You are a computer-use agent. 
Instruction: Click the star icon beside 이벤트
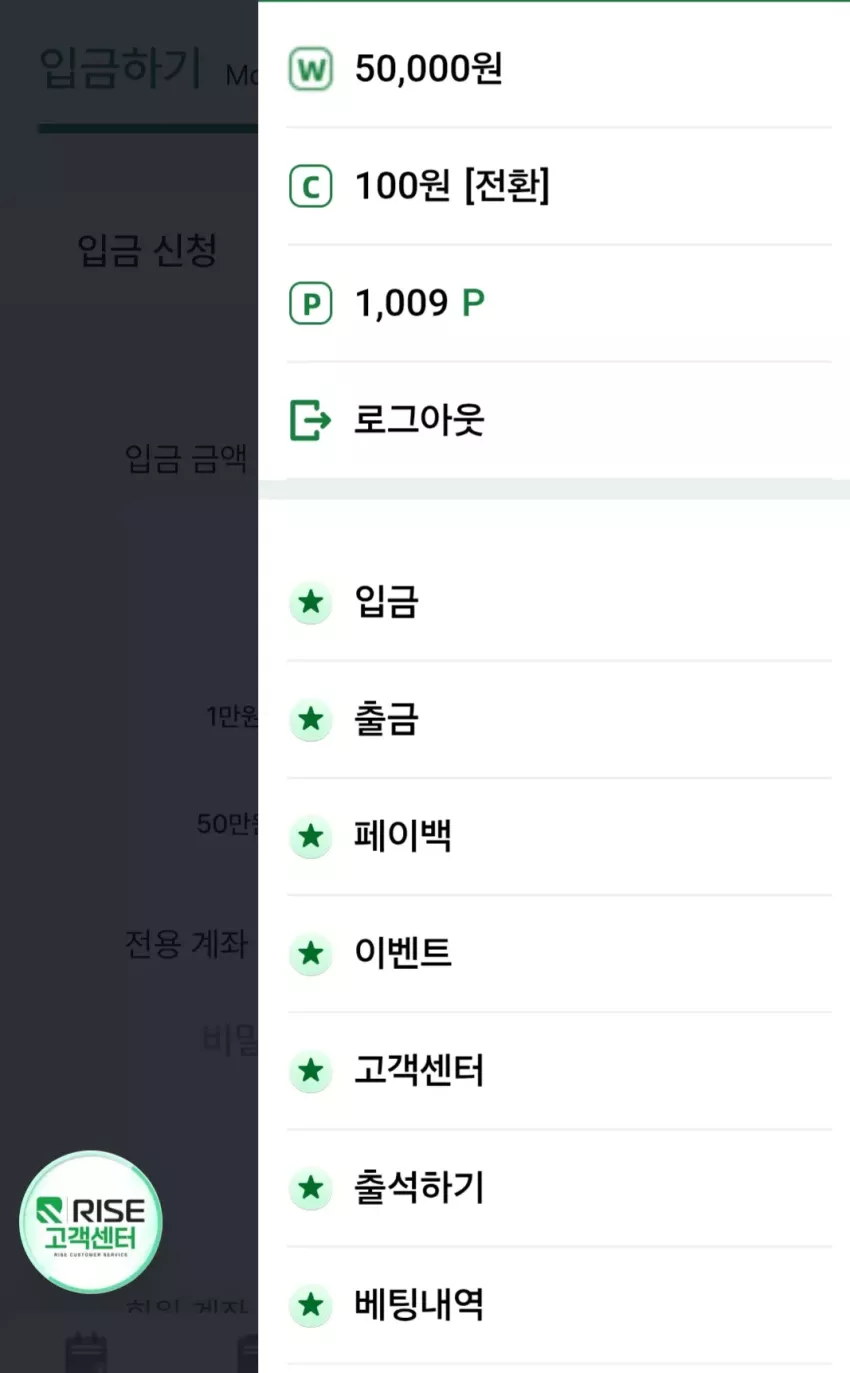pyautogui.click(x=311, y=954)
